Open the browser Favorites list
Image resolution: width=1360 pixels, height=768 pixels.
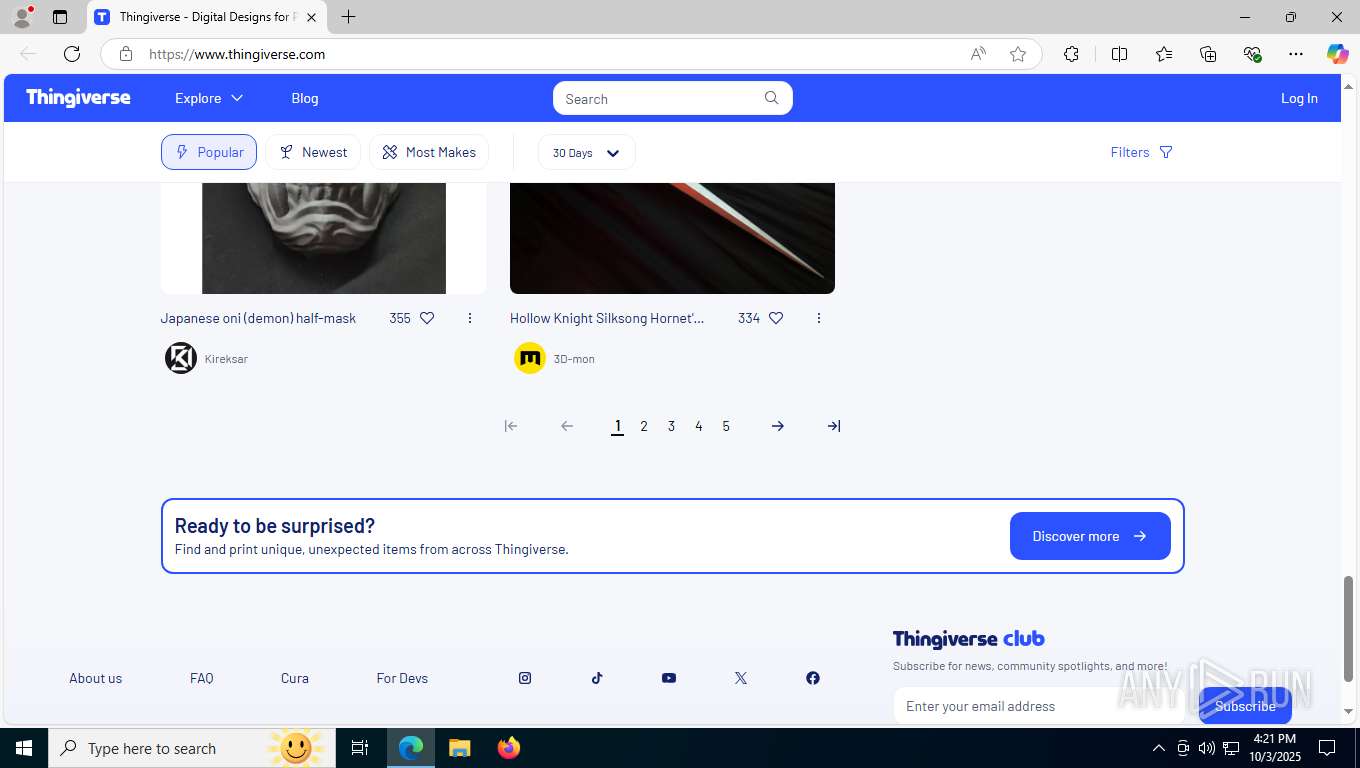coord(1164,54)
